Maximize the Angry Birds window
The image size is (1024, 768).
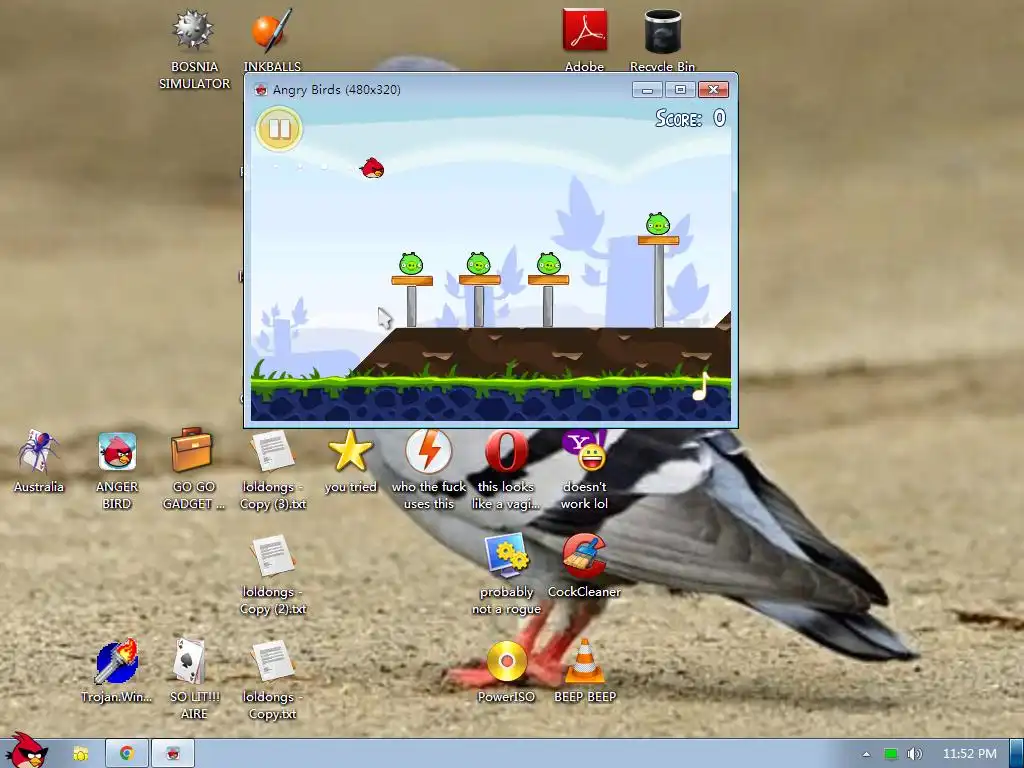point(680,89)
